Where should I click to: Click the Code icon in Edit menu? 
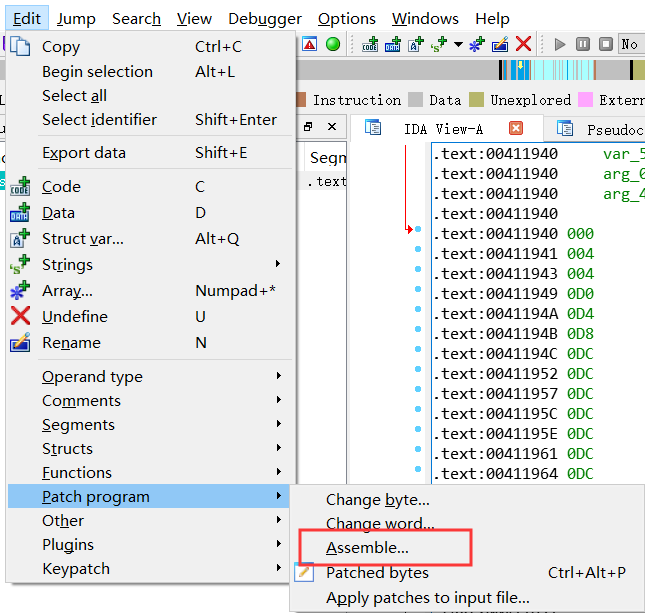coord(20,186)
